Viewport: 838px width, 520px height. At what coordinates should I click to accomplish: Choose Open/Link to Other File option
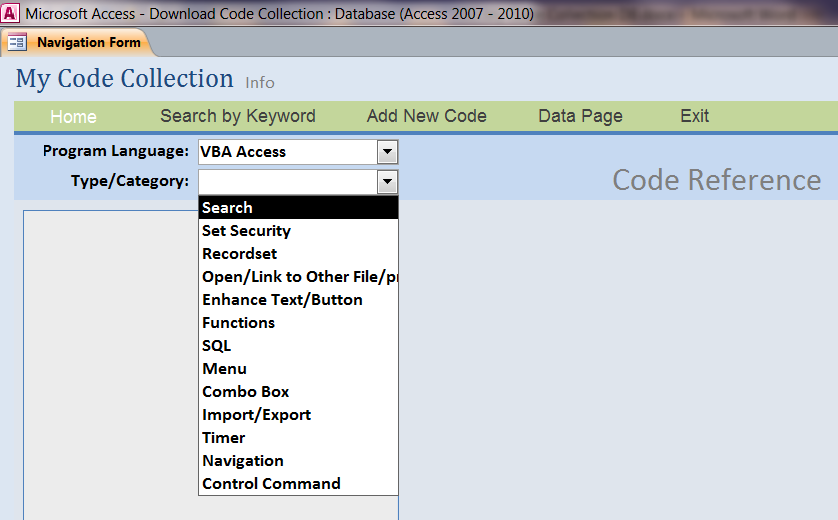pos(298,276)
